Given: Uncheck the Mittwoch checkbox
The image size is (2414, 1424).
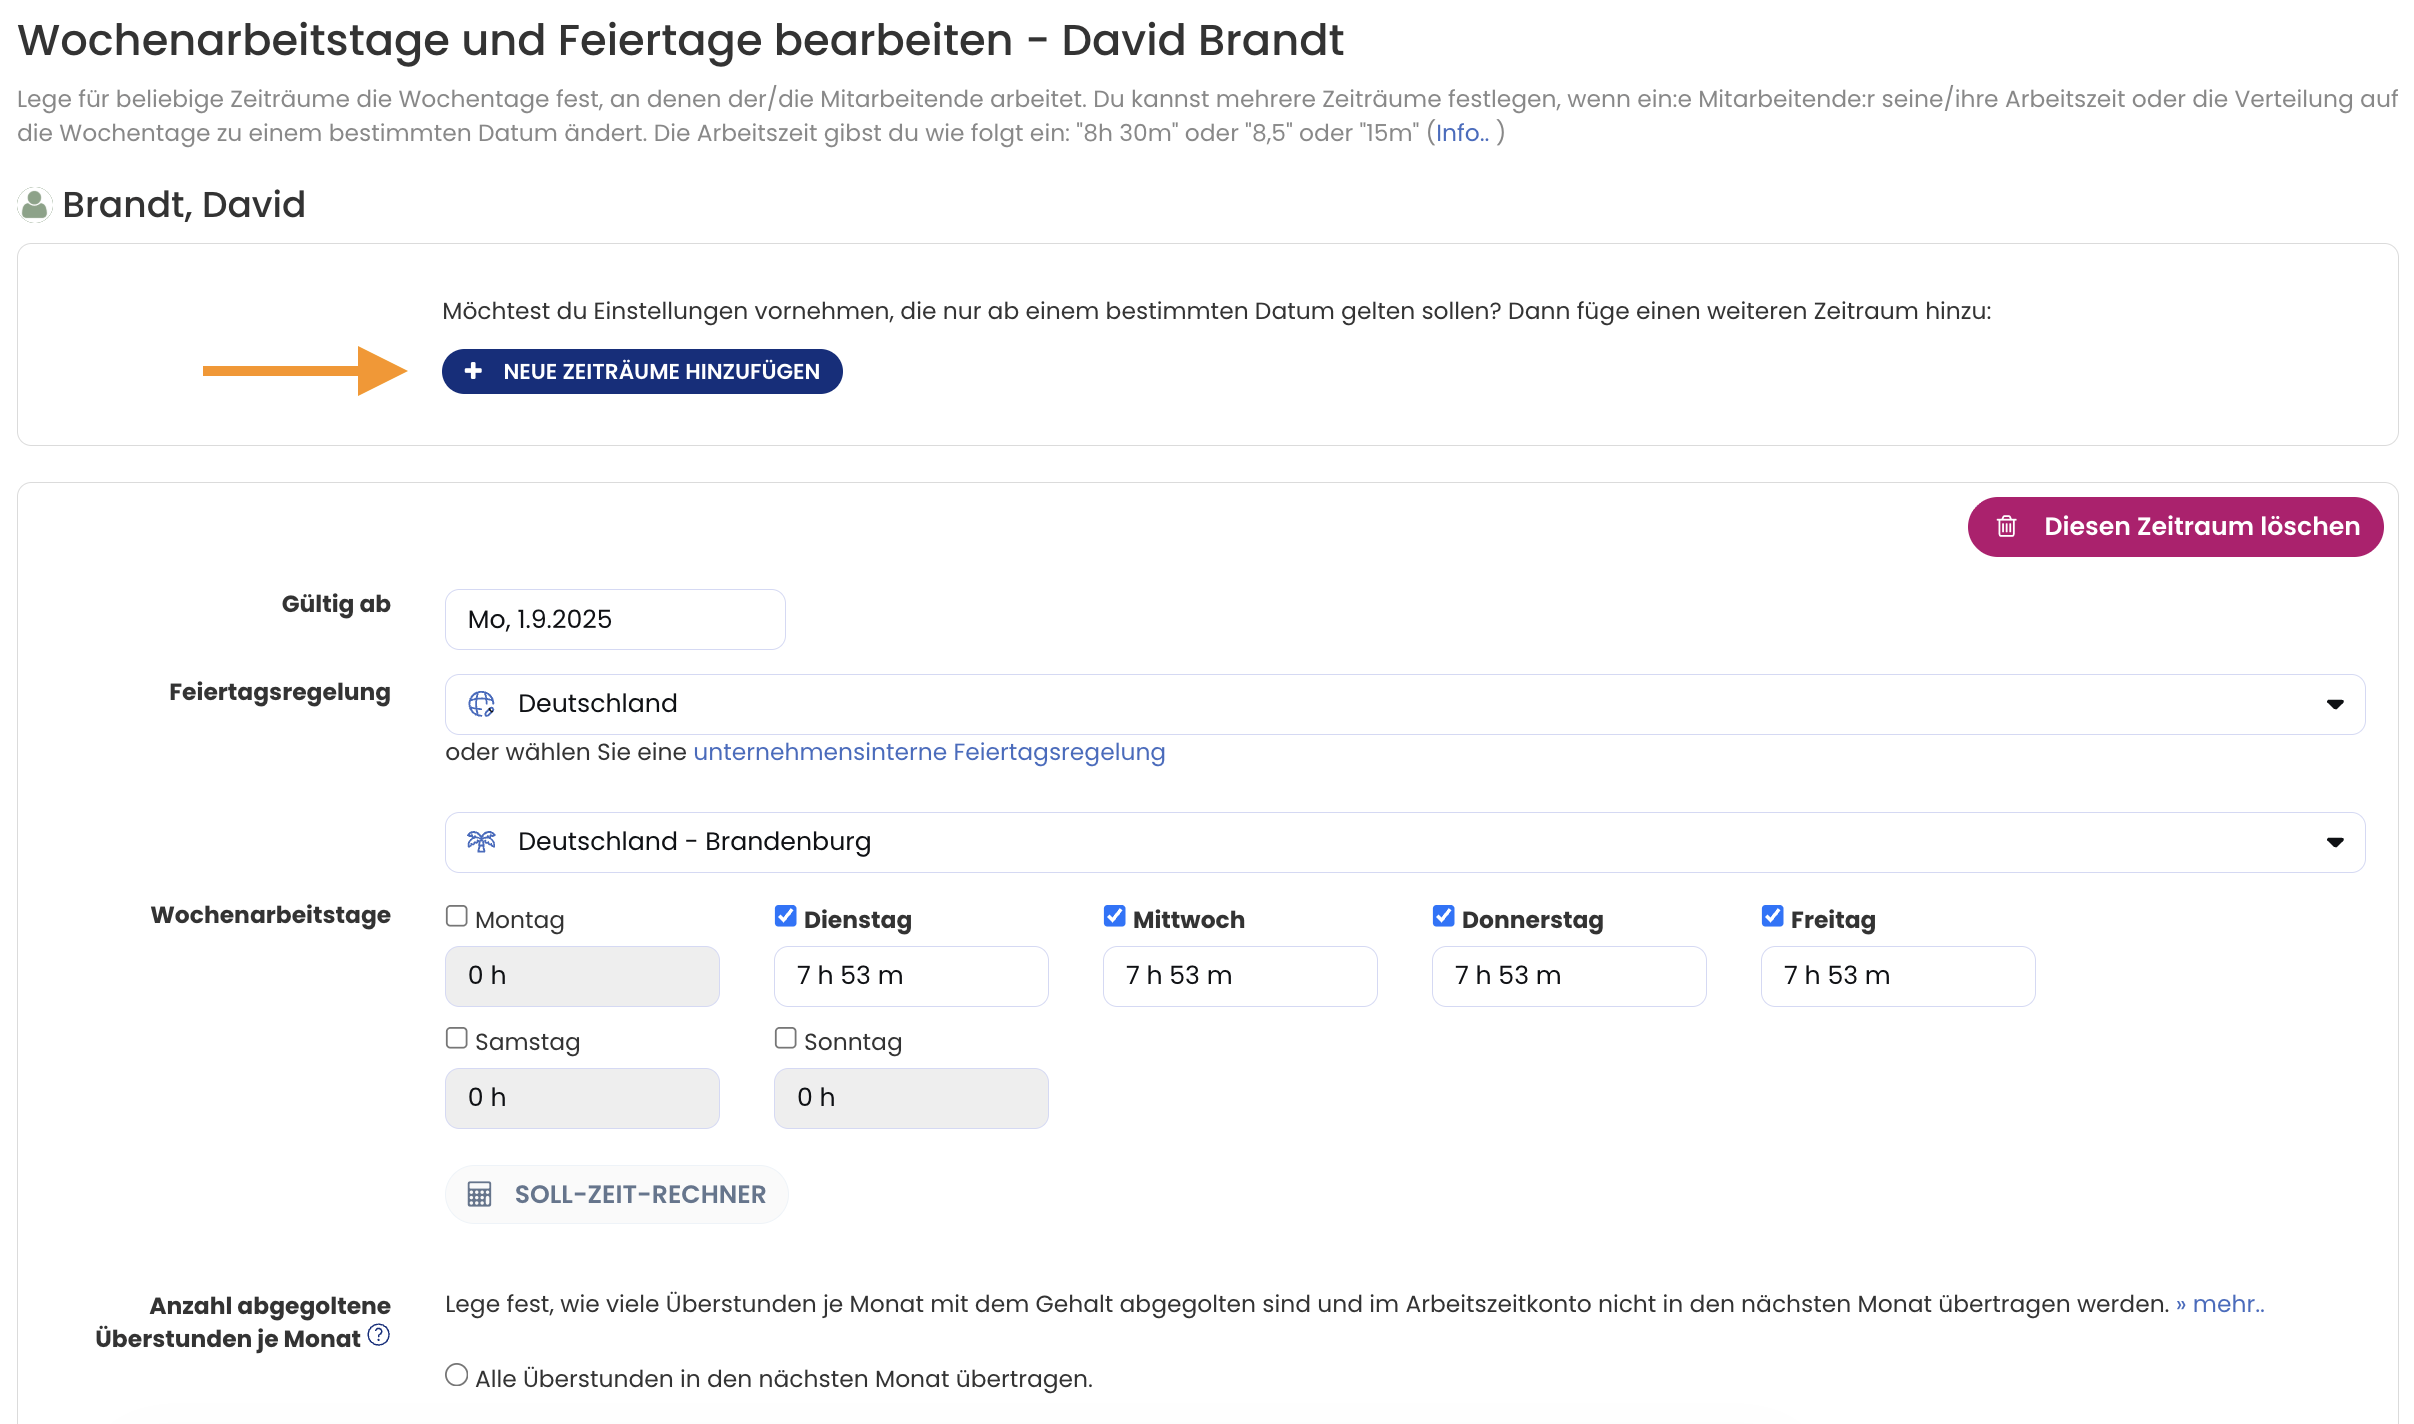Looking at the screenshot, I should pyautogui.click(x=1115, y=916).
